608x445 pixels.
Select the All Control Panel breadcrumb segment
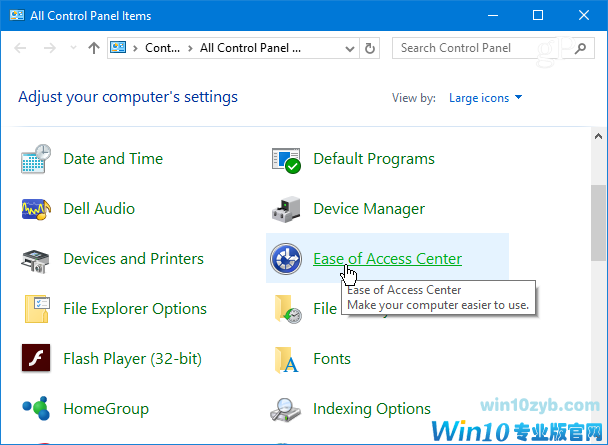pyautogui.click(x=250, y=48)
